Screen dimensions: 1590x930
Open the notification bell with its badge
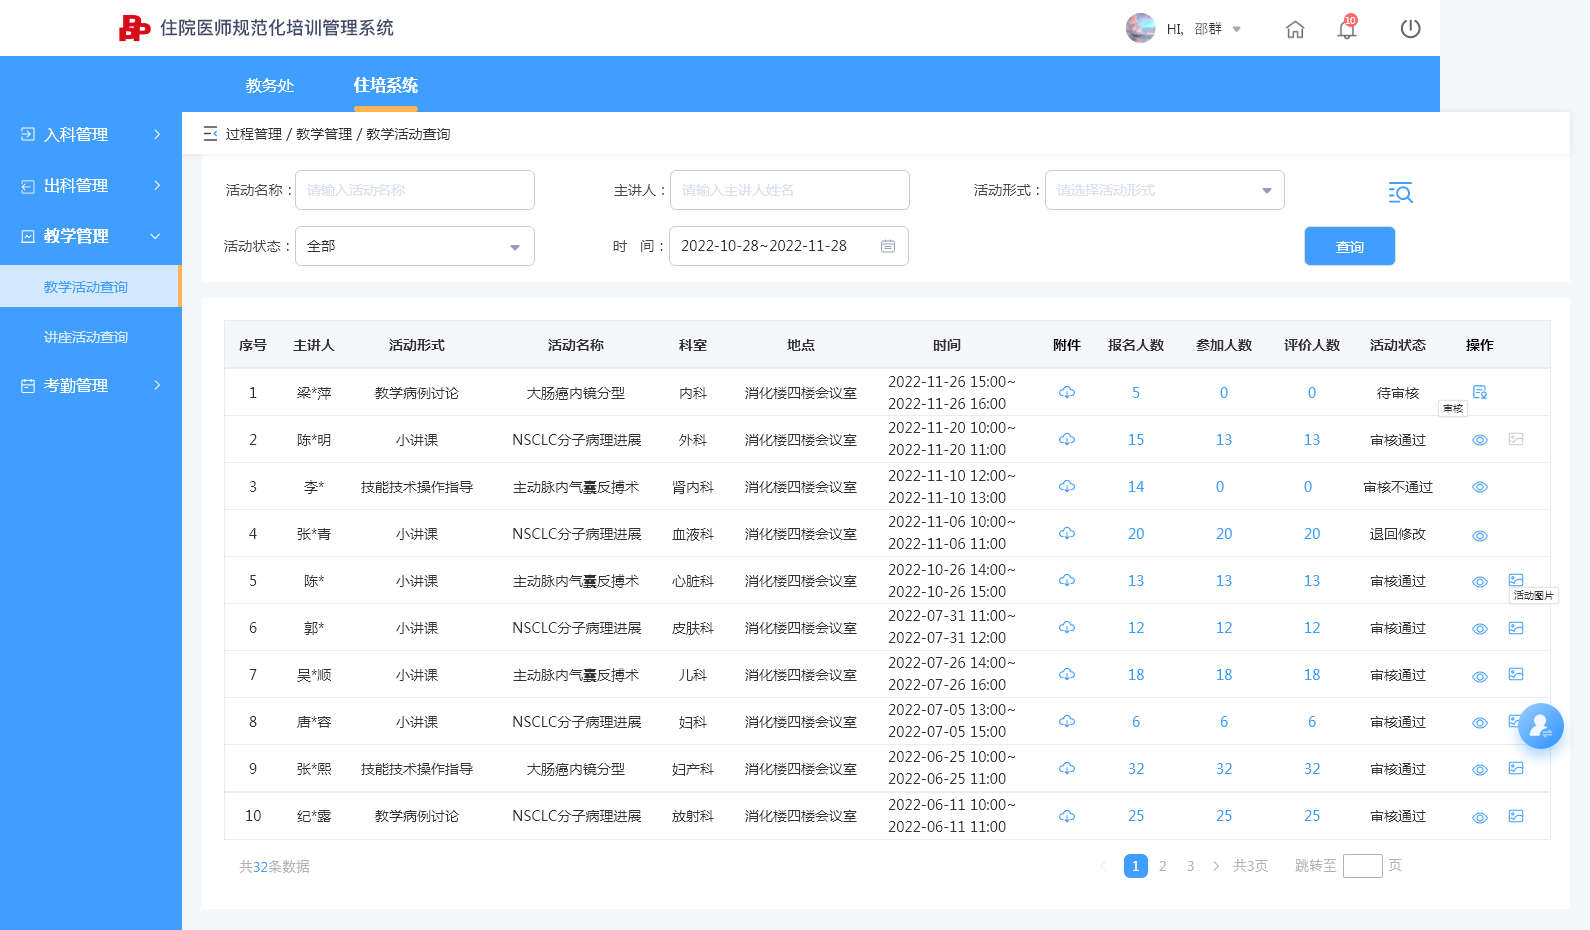[1347, 28]
